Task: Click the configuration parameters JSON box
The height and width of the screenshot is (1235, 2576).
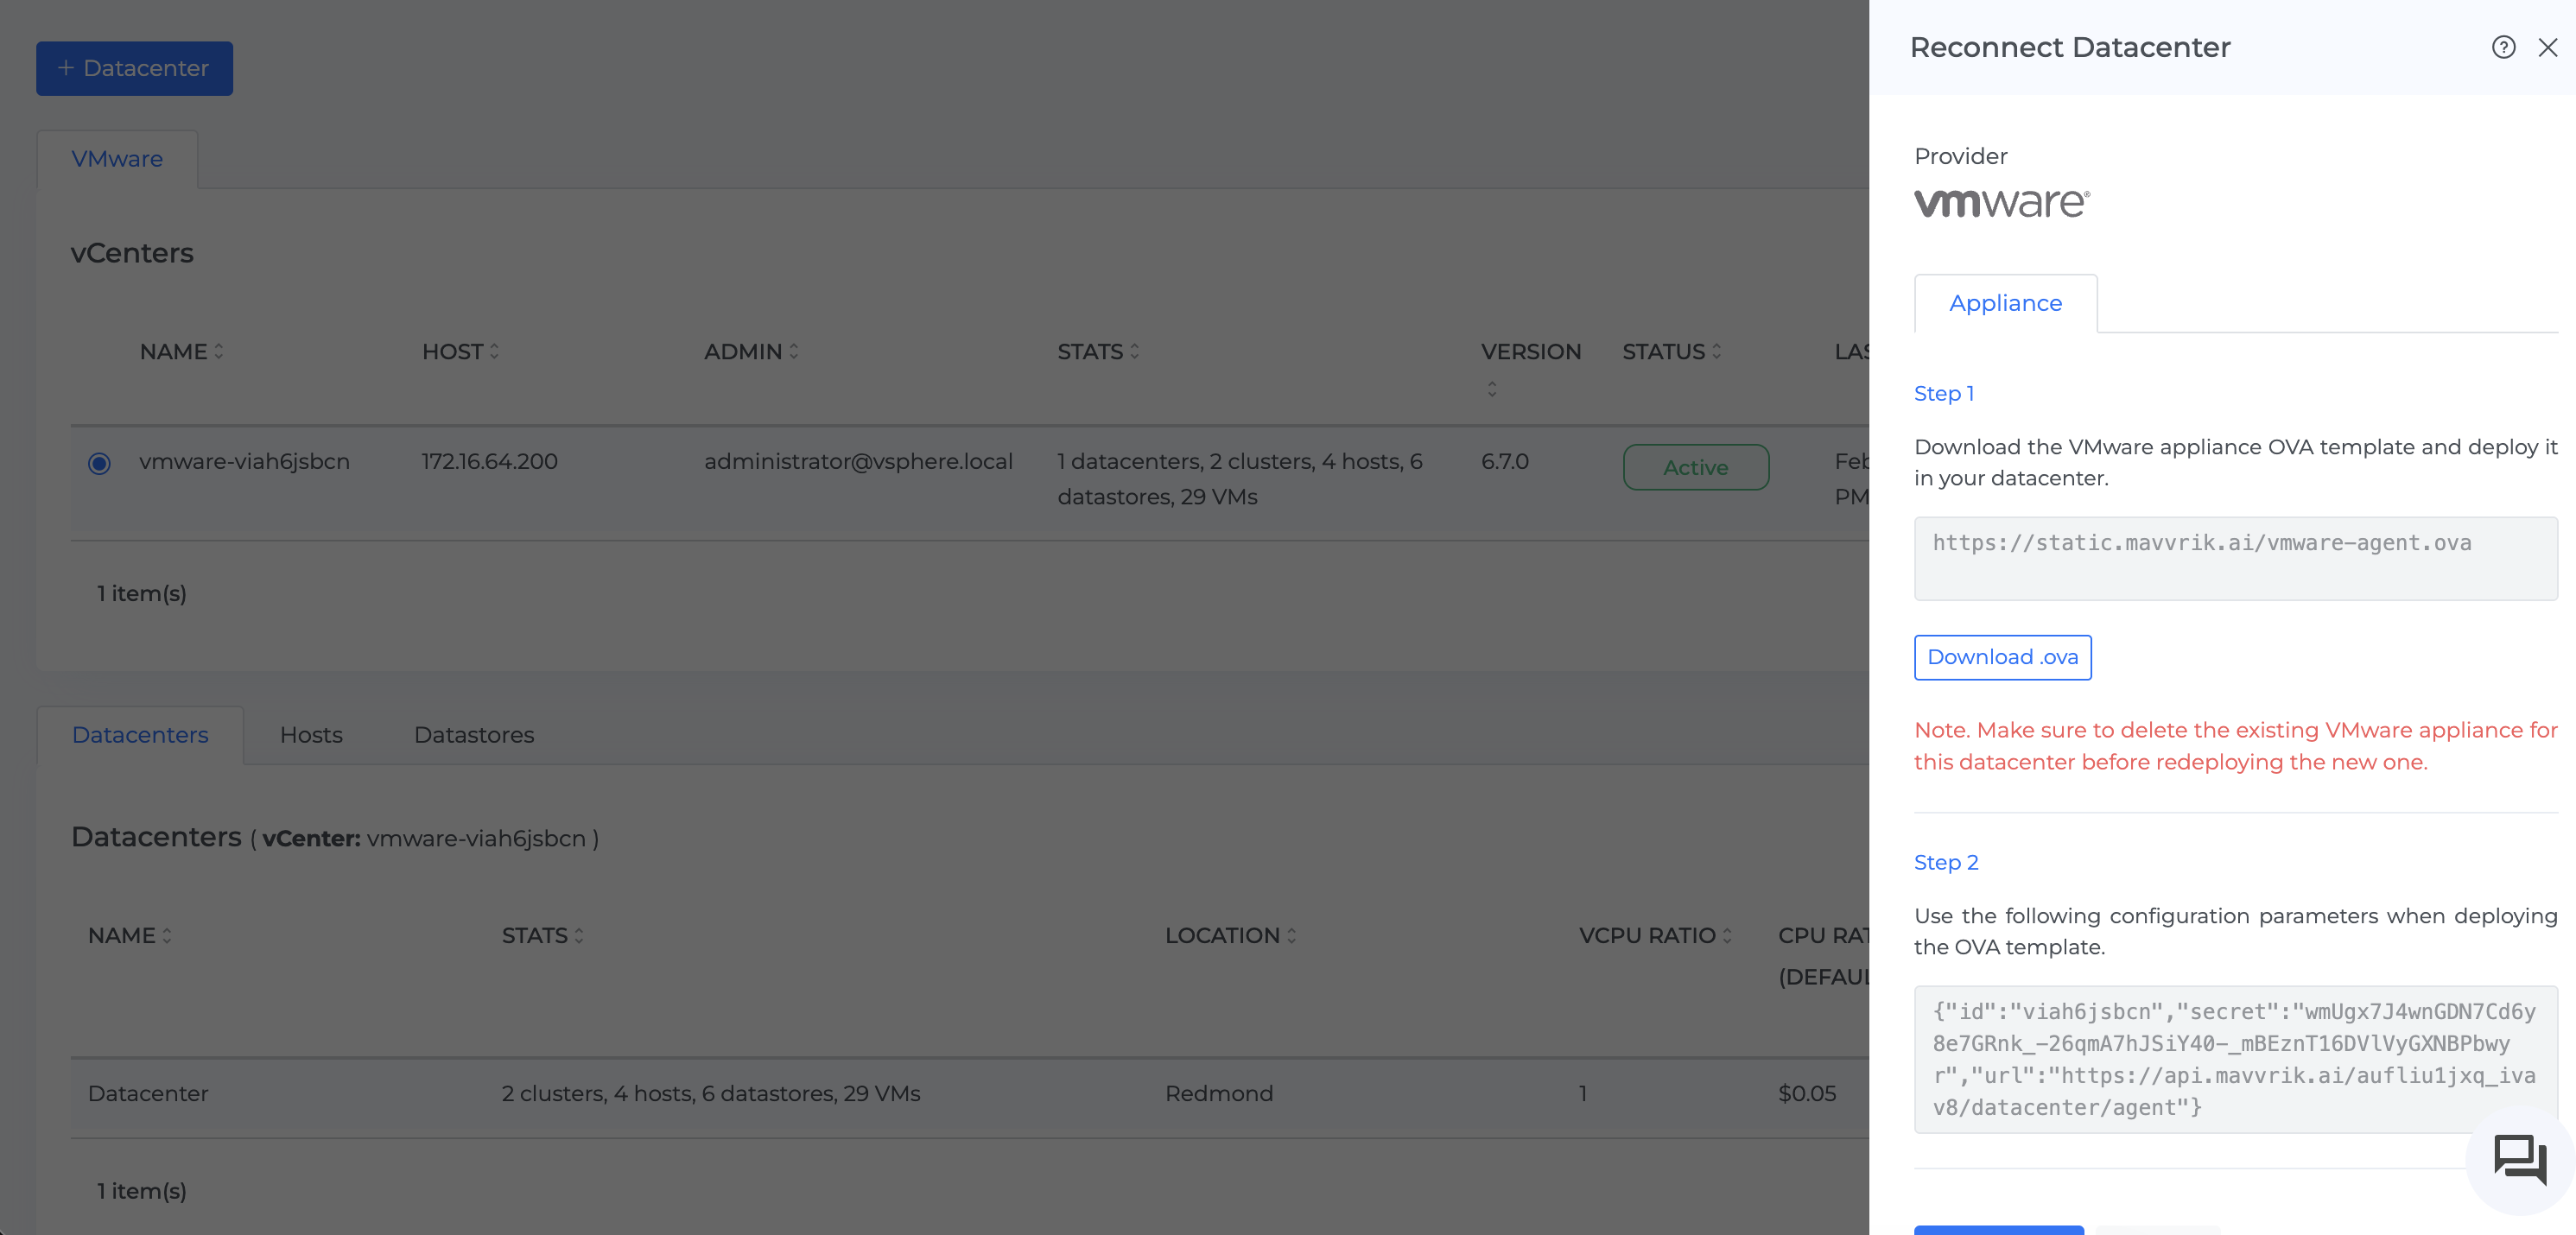Action: coord(2235,1059)
